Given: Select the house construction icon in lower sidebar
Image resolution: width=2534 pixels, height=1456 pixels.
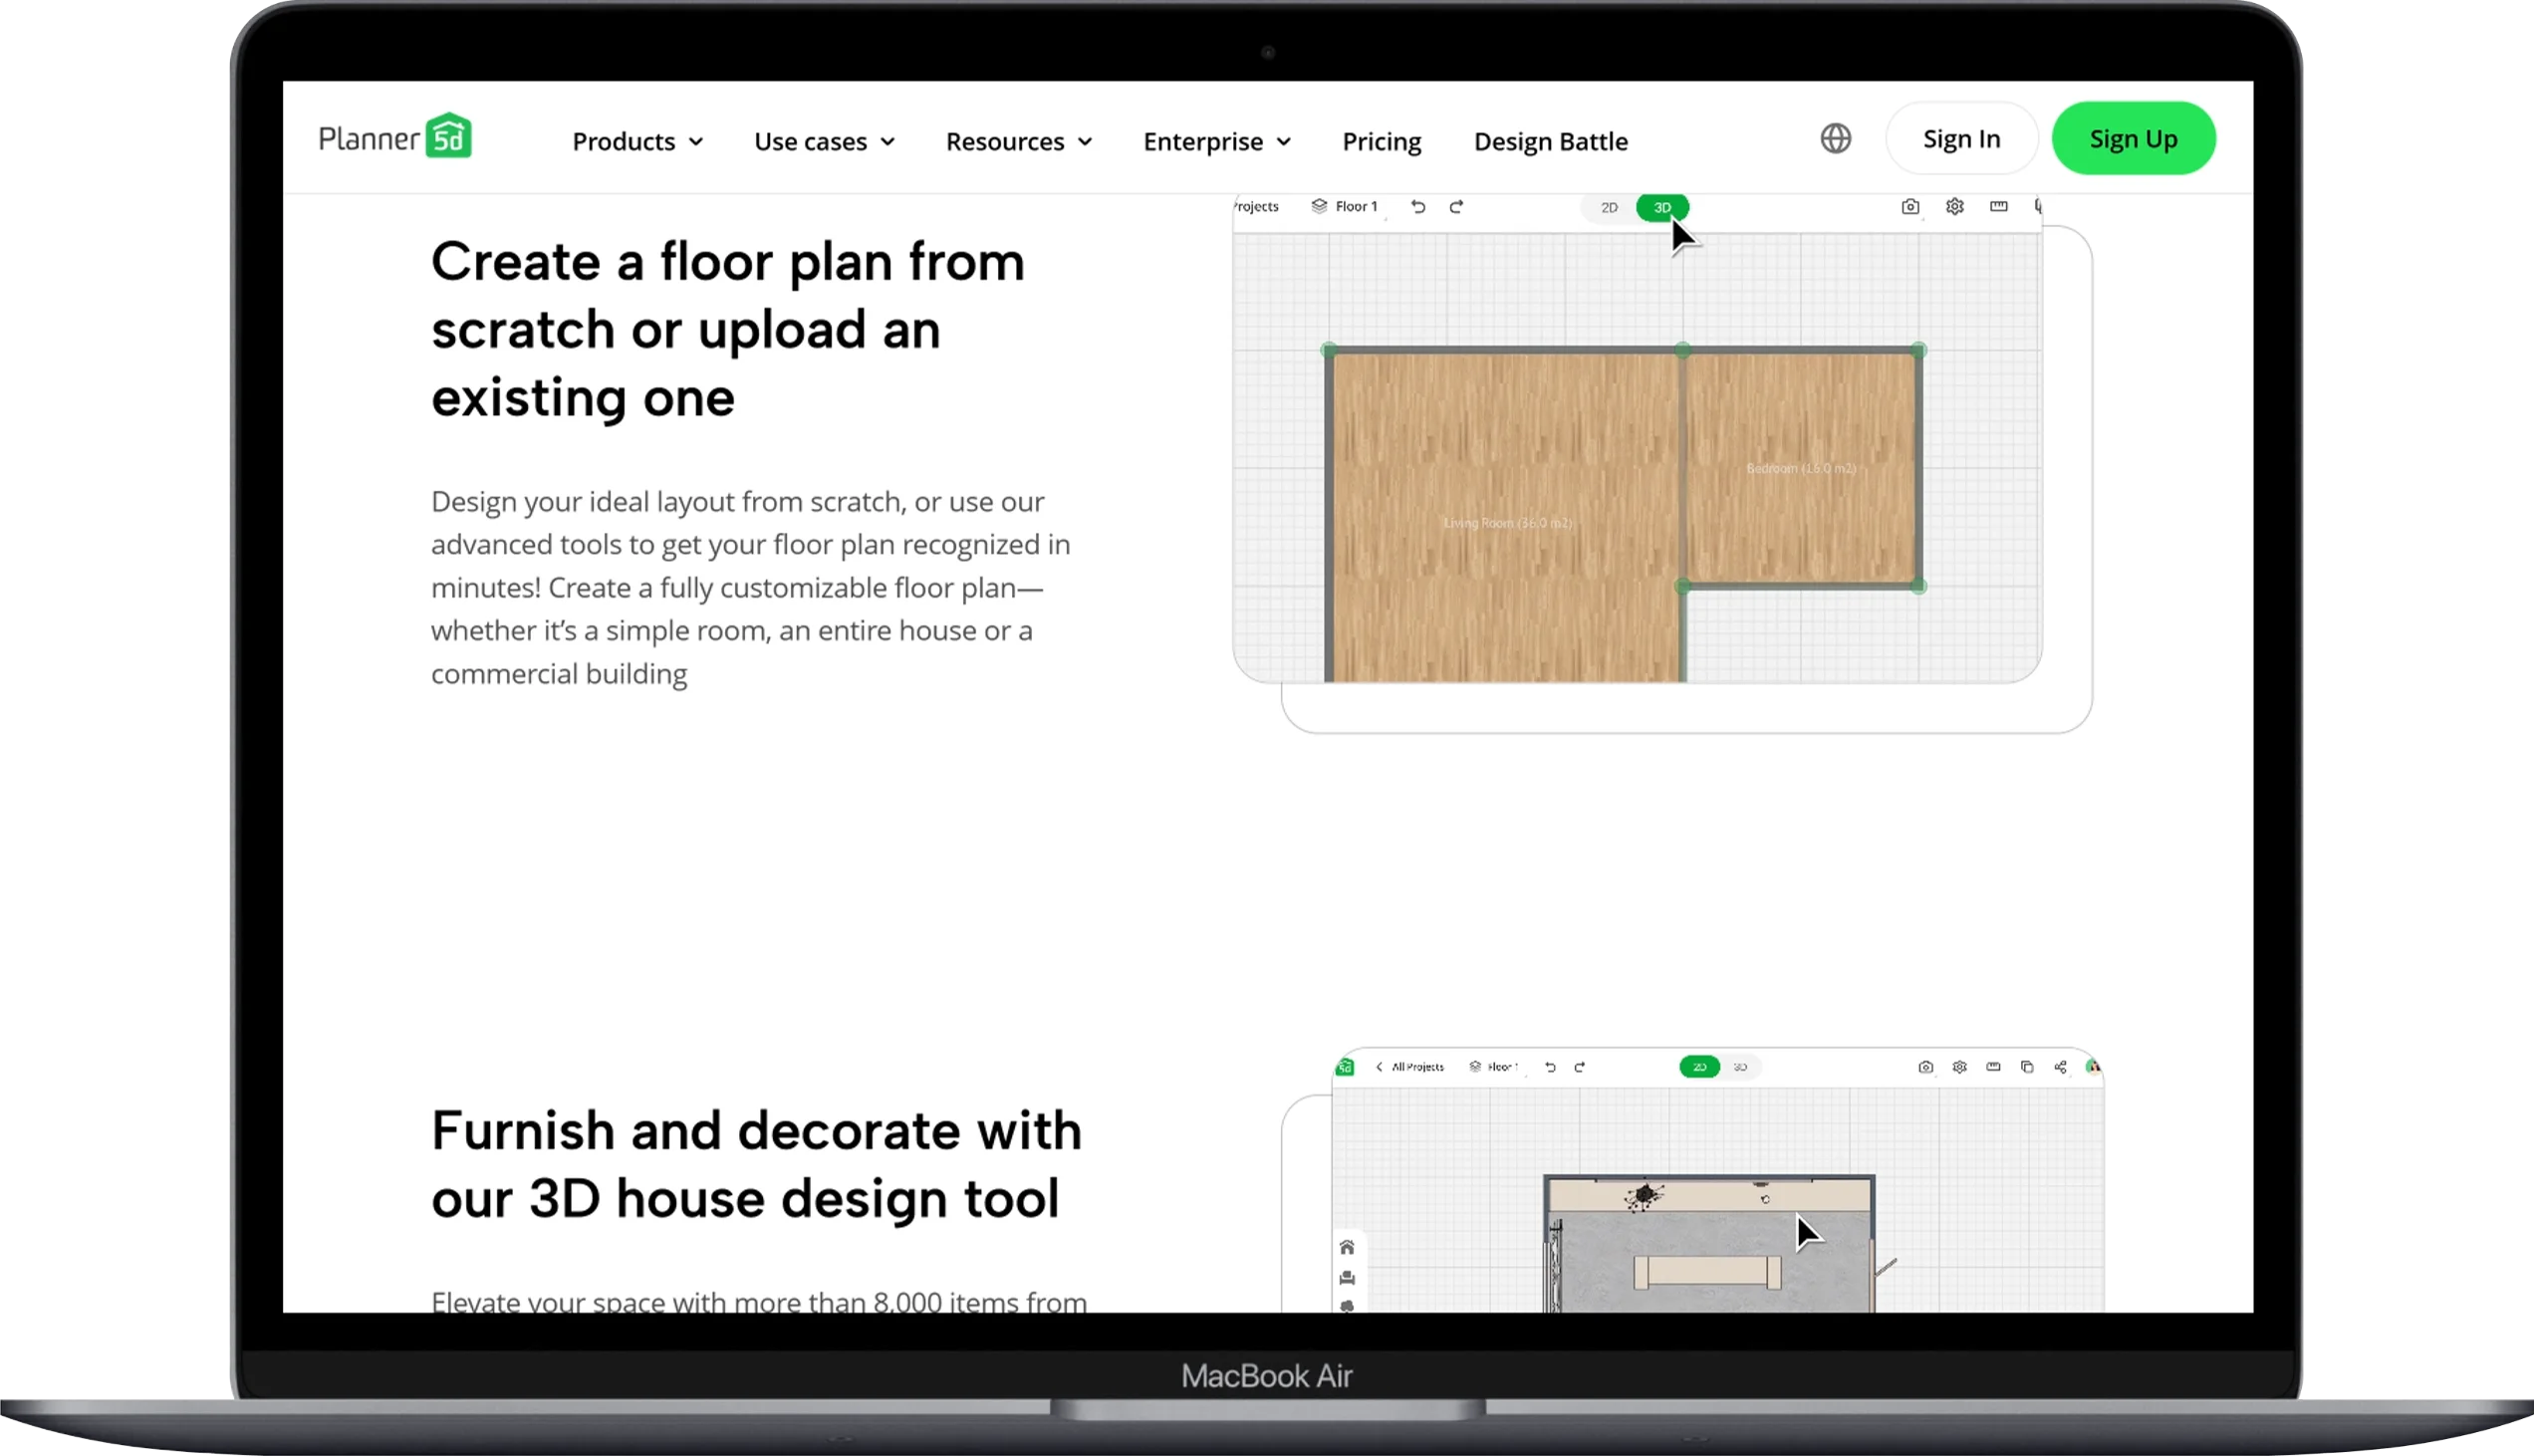Looking at the screenshot, I should pos(1347,1247).
